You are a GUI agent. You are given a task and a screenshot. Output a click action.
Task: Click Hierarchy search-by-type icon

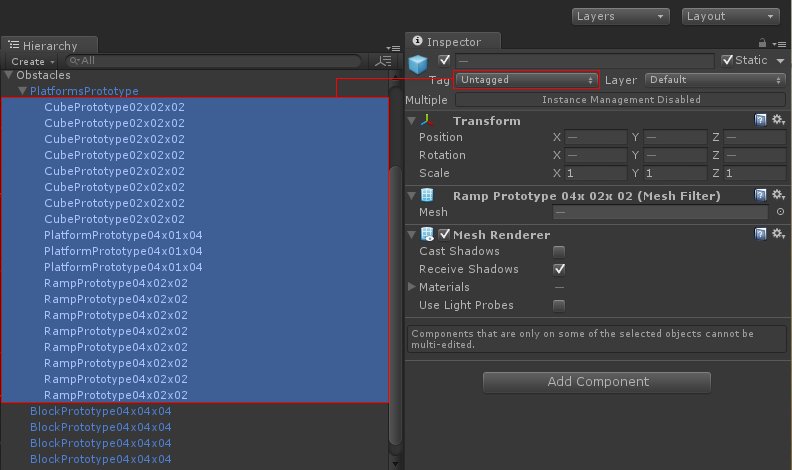pyautogui.click(x=382, y=61)
